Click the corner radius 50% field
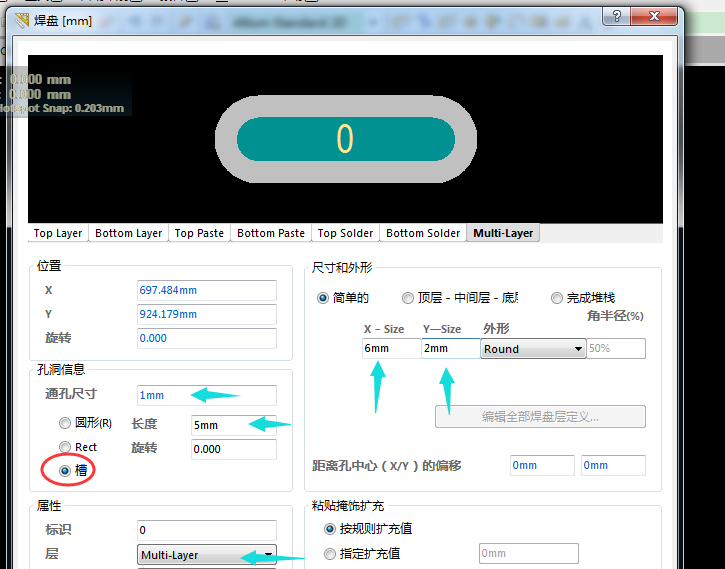725x569 pixels. tap(616, 349)
